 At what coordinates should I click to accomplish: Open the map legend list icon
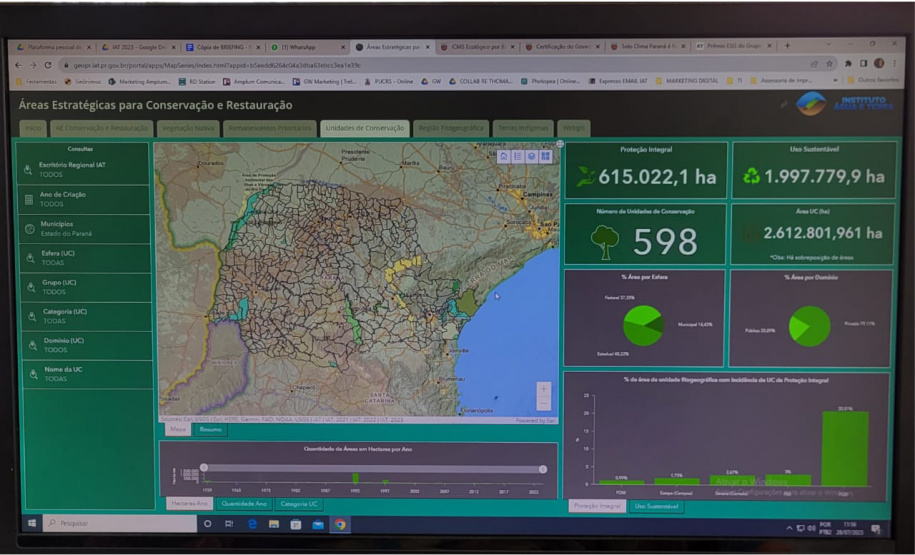(518, 156)
